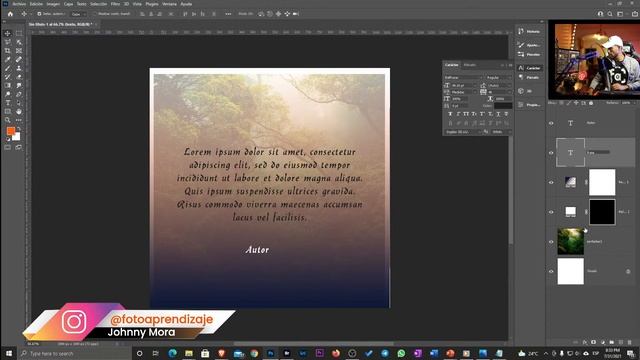
Task: Click the delete layer trash icon
Action: coord(629,342)
